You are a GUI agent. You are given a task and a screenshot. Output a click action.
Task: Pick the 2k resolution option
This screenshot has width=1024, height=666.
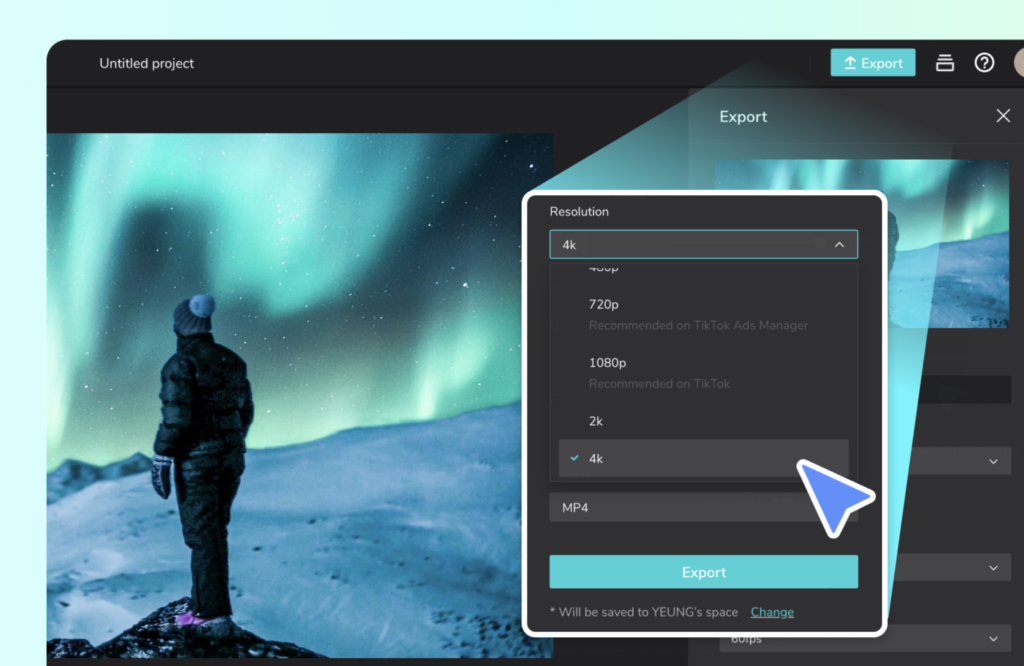pyautogui.click(x=596, y=421)
